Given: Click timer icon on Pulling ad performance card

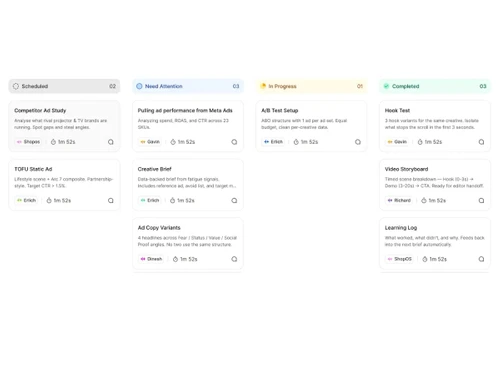Looking at the screenshot, I should (x=173, y=142).
